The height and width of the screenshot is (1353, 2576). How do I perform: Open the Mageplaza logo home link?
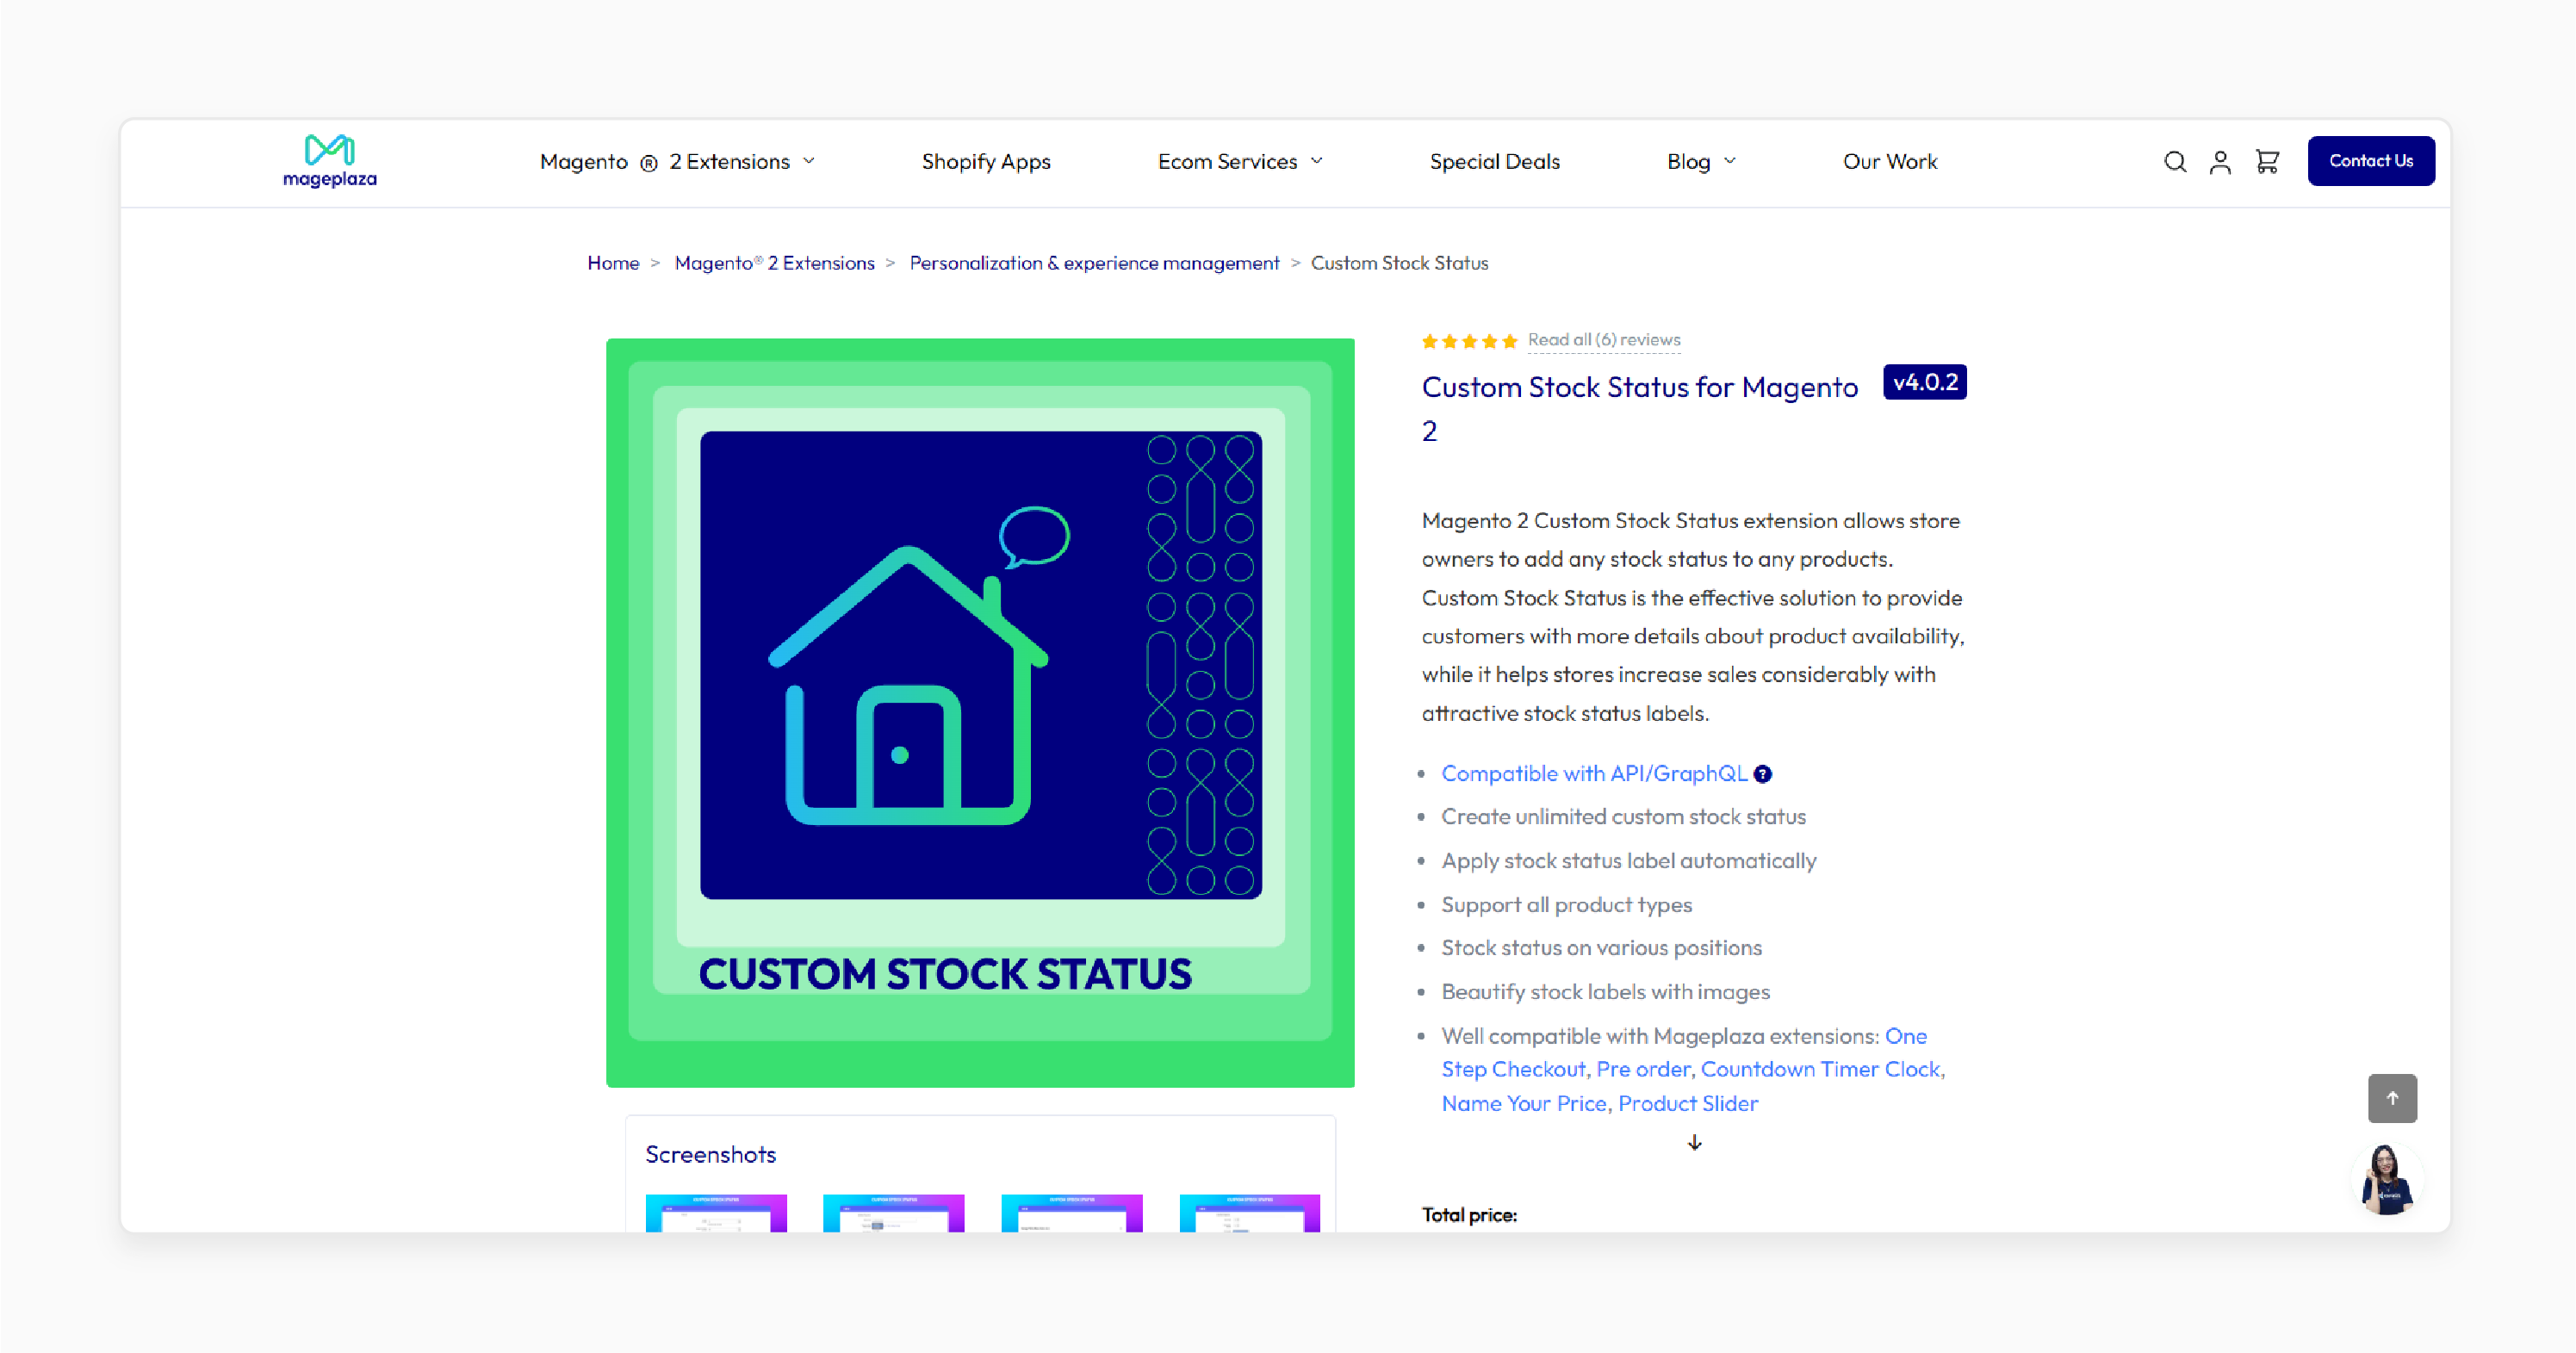(330, 161)
